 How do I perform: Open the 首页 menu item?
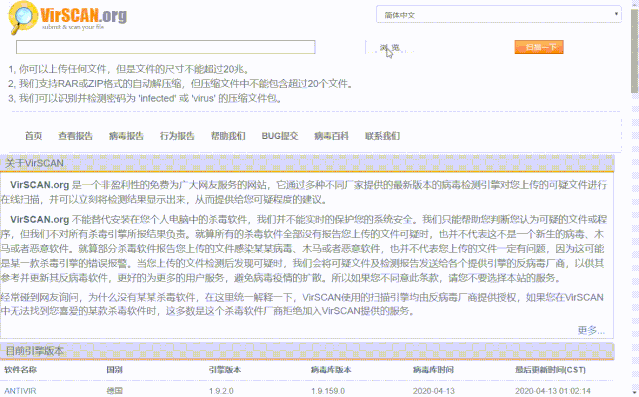(33, 136)
